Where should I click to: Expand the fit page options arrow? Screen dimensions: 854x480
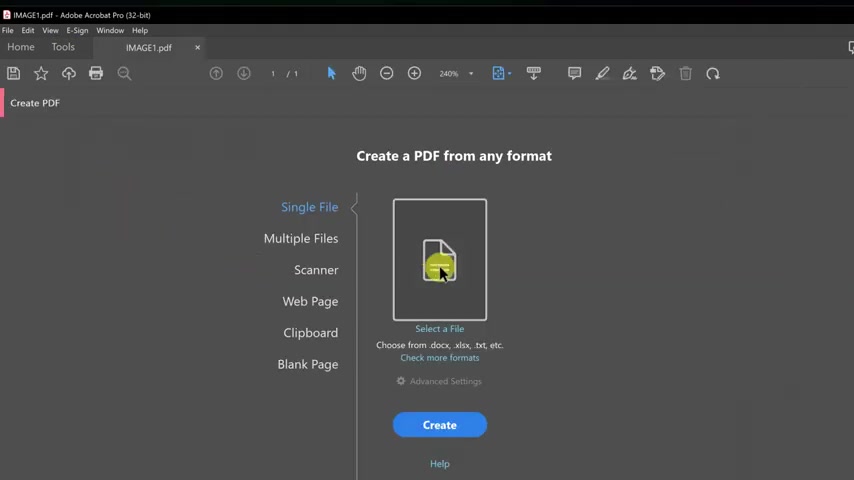tap(510, 74)
